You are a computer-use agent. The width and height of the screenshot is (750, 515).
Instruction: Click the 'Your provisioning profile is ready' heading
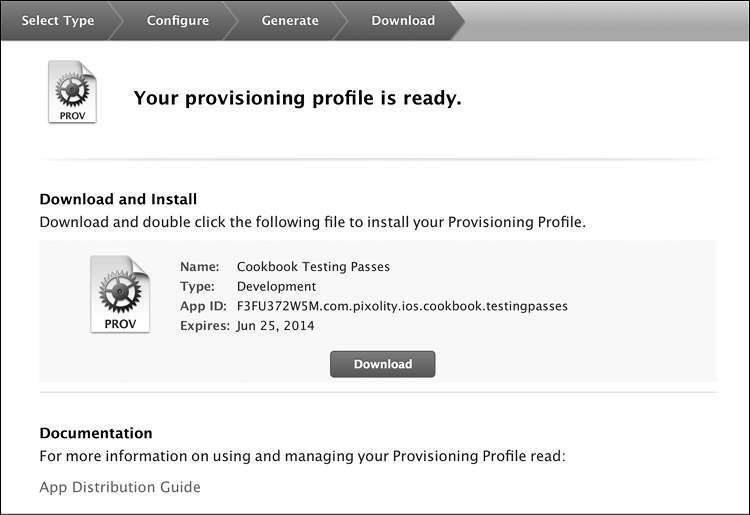coord(297,98)
